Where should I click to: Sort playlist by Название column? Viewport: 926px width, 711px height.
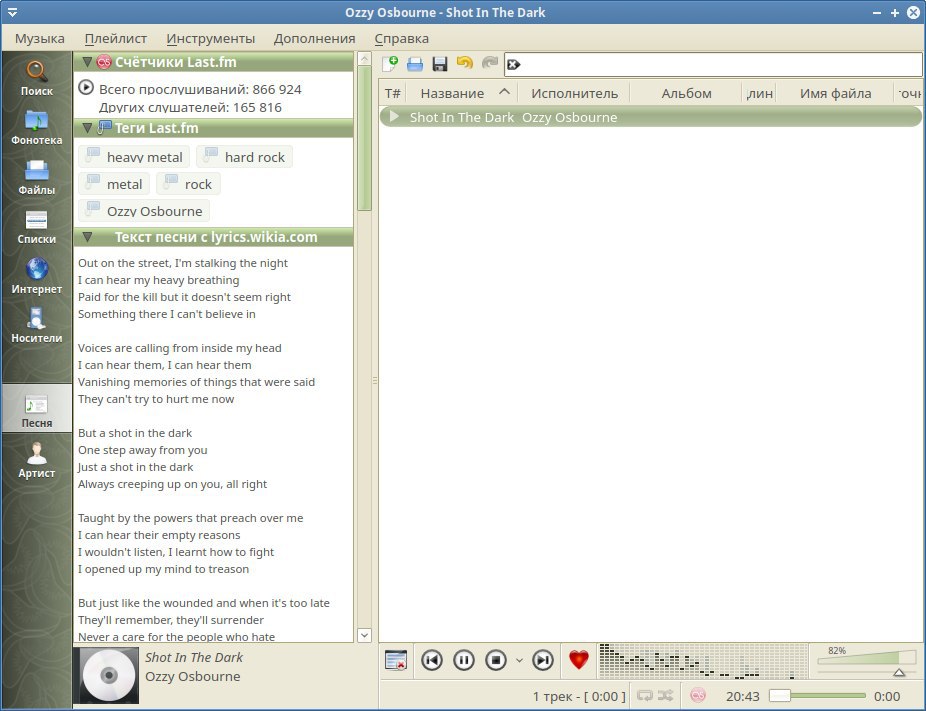[462, 93]
